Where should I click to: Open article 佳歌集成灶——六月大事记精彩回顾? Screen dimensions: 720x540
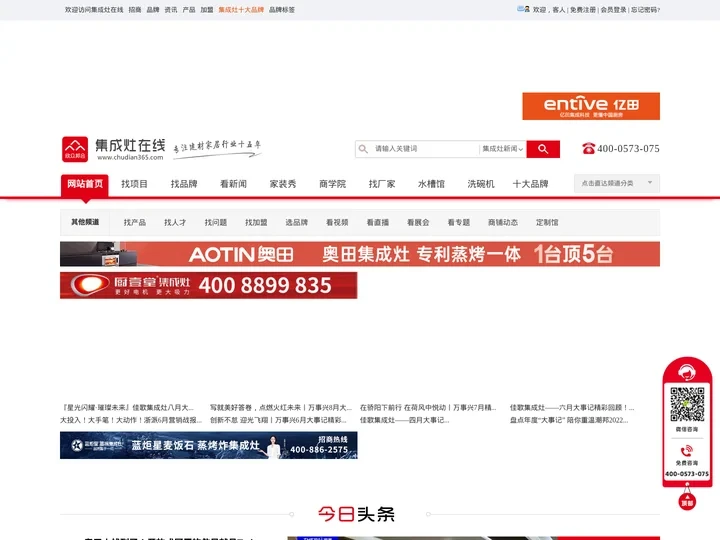coord(572,407)
